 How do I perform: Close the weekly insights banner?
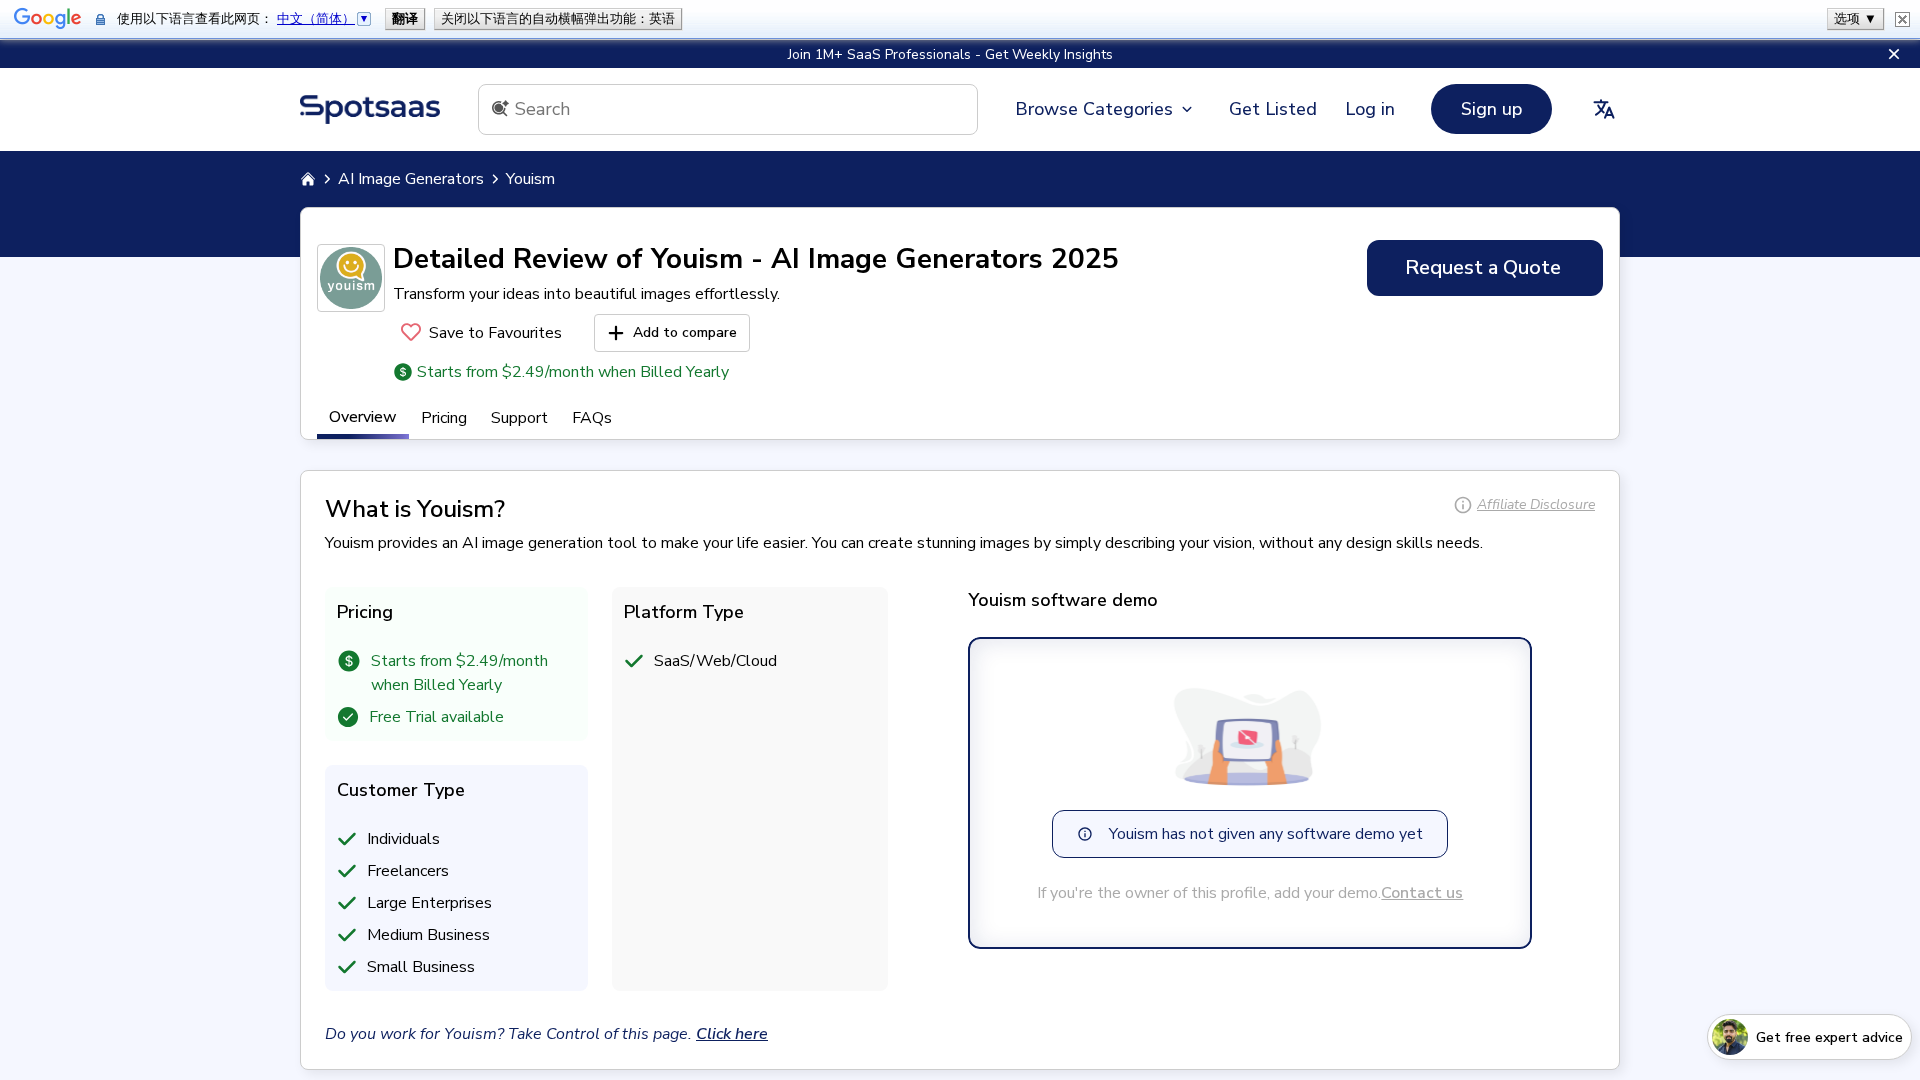[1894, 54]
